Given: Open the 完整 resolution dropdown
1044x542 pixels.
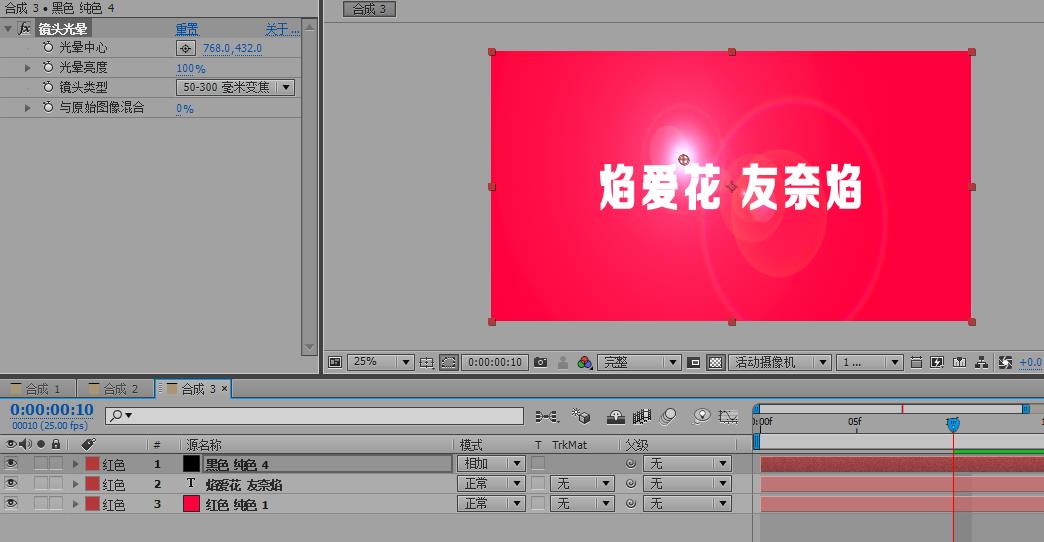Looking at the screenshot, I should tap(639, 362).
